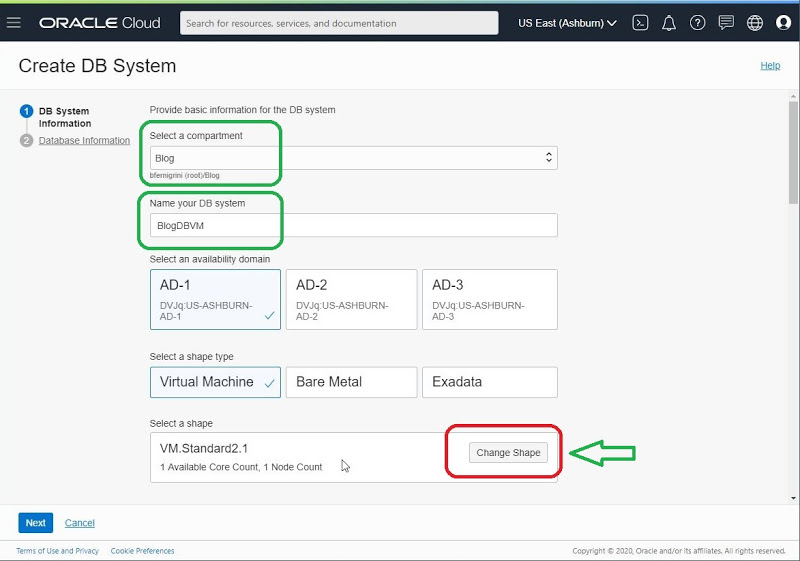Open Terms of Use and Privacy
The height and width of the screenshot is (561, 800).
point(57,551)
